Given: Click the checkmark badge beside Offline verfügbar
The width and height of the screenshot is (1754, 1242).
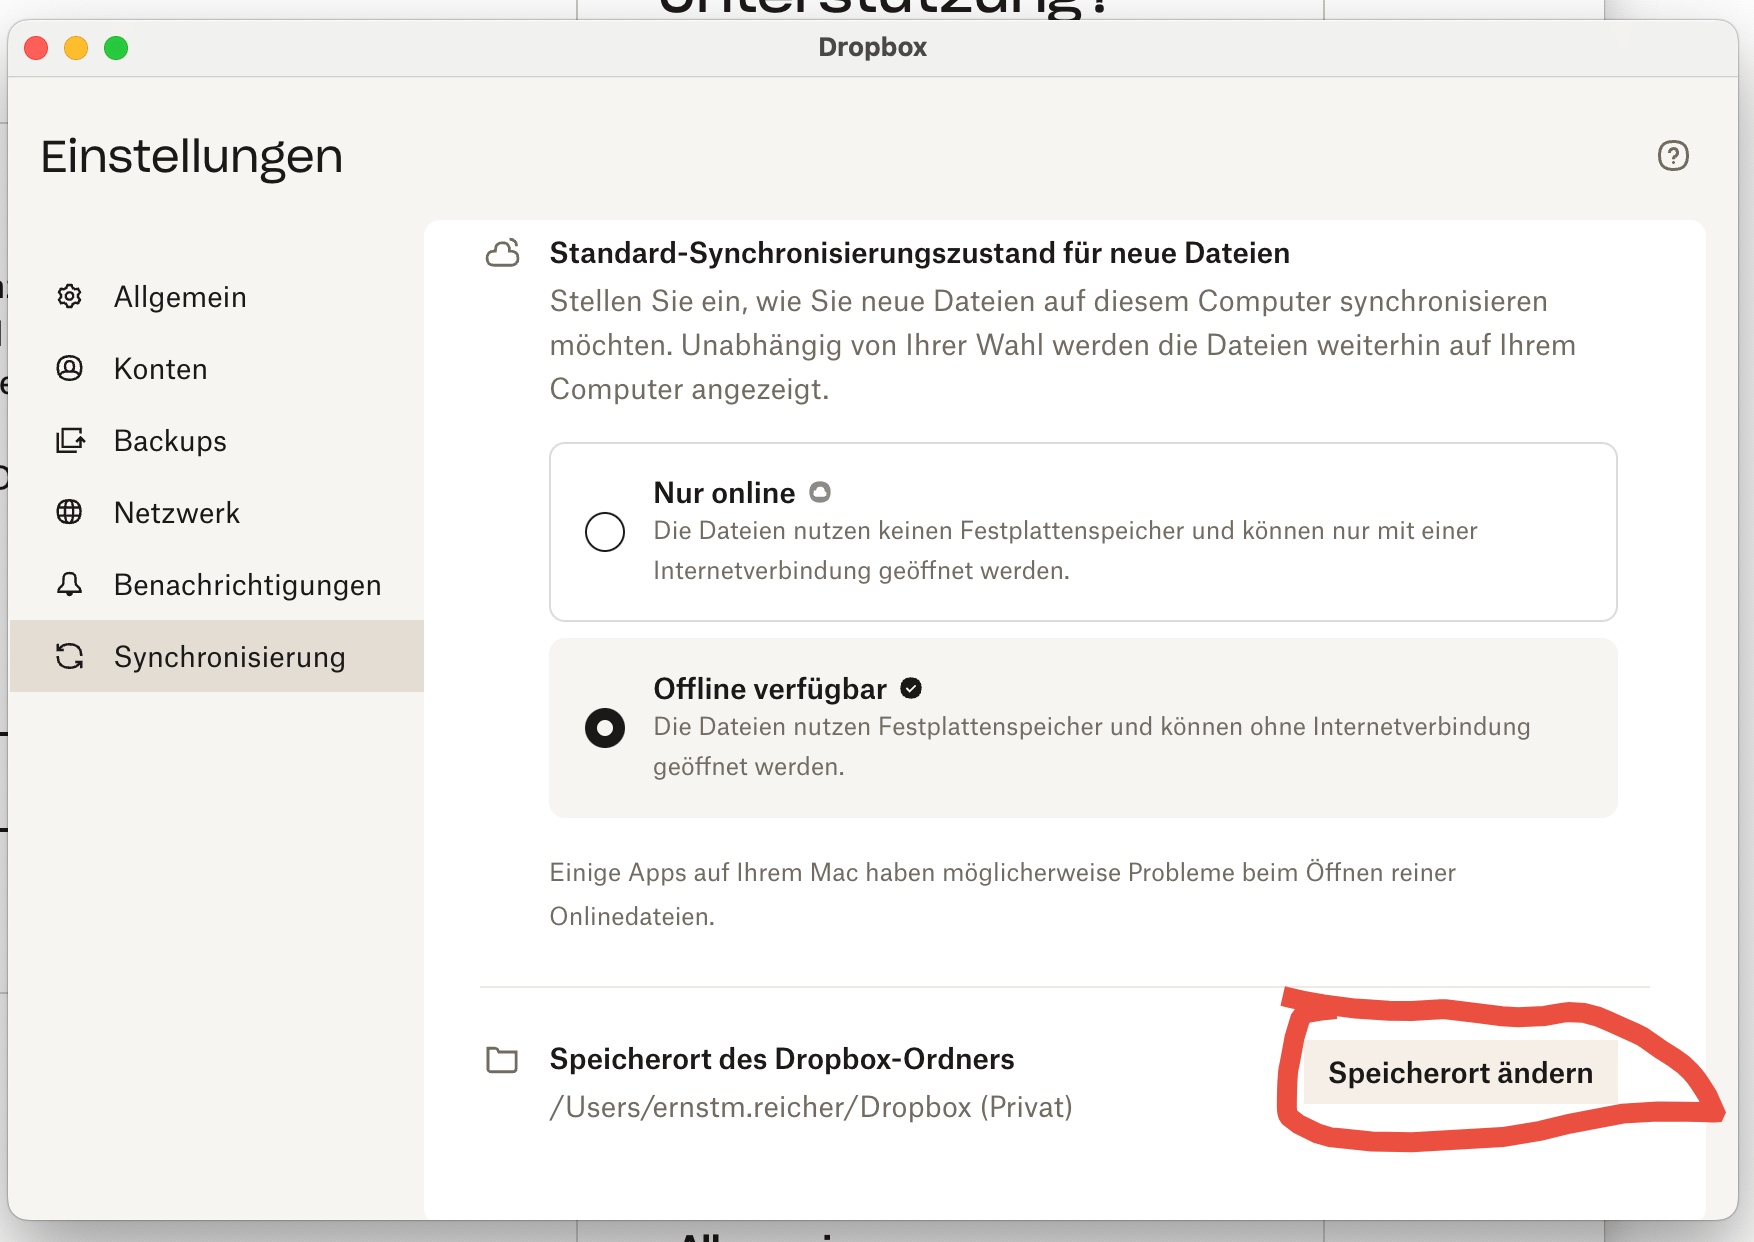Looking at the screenshot, I should pos(911,688).
